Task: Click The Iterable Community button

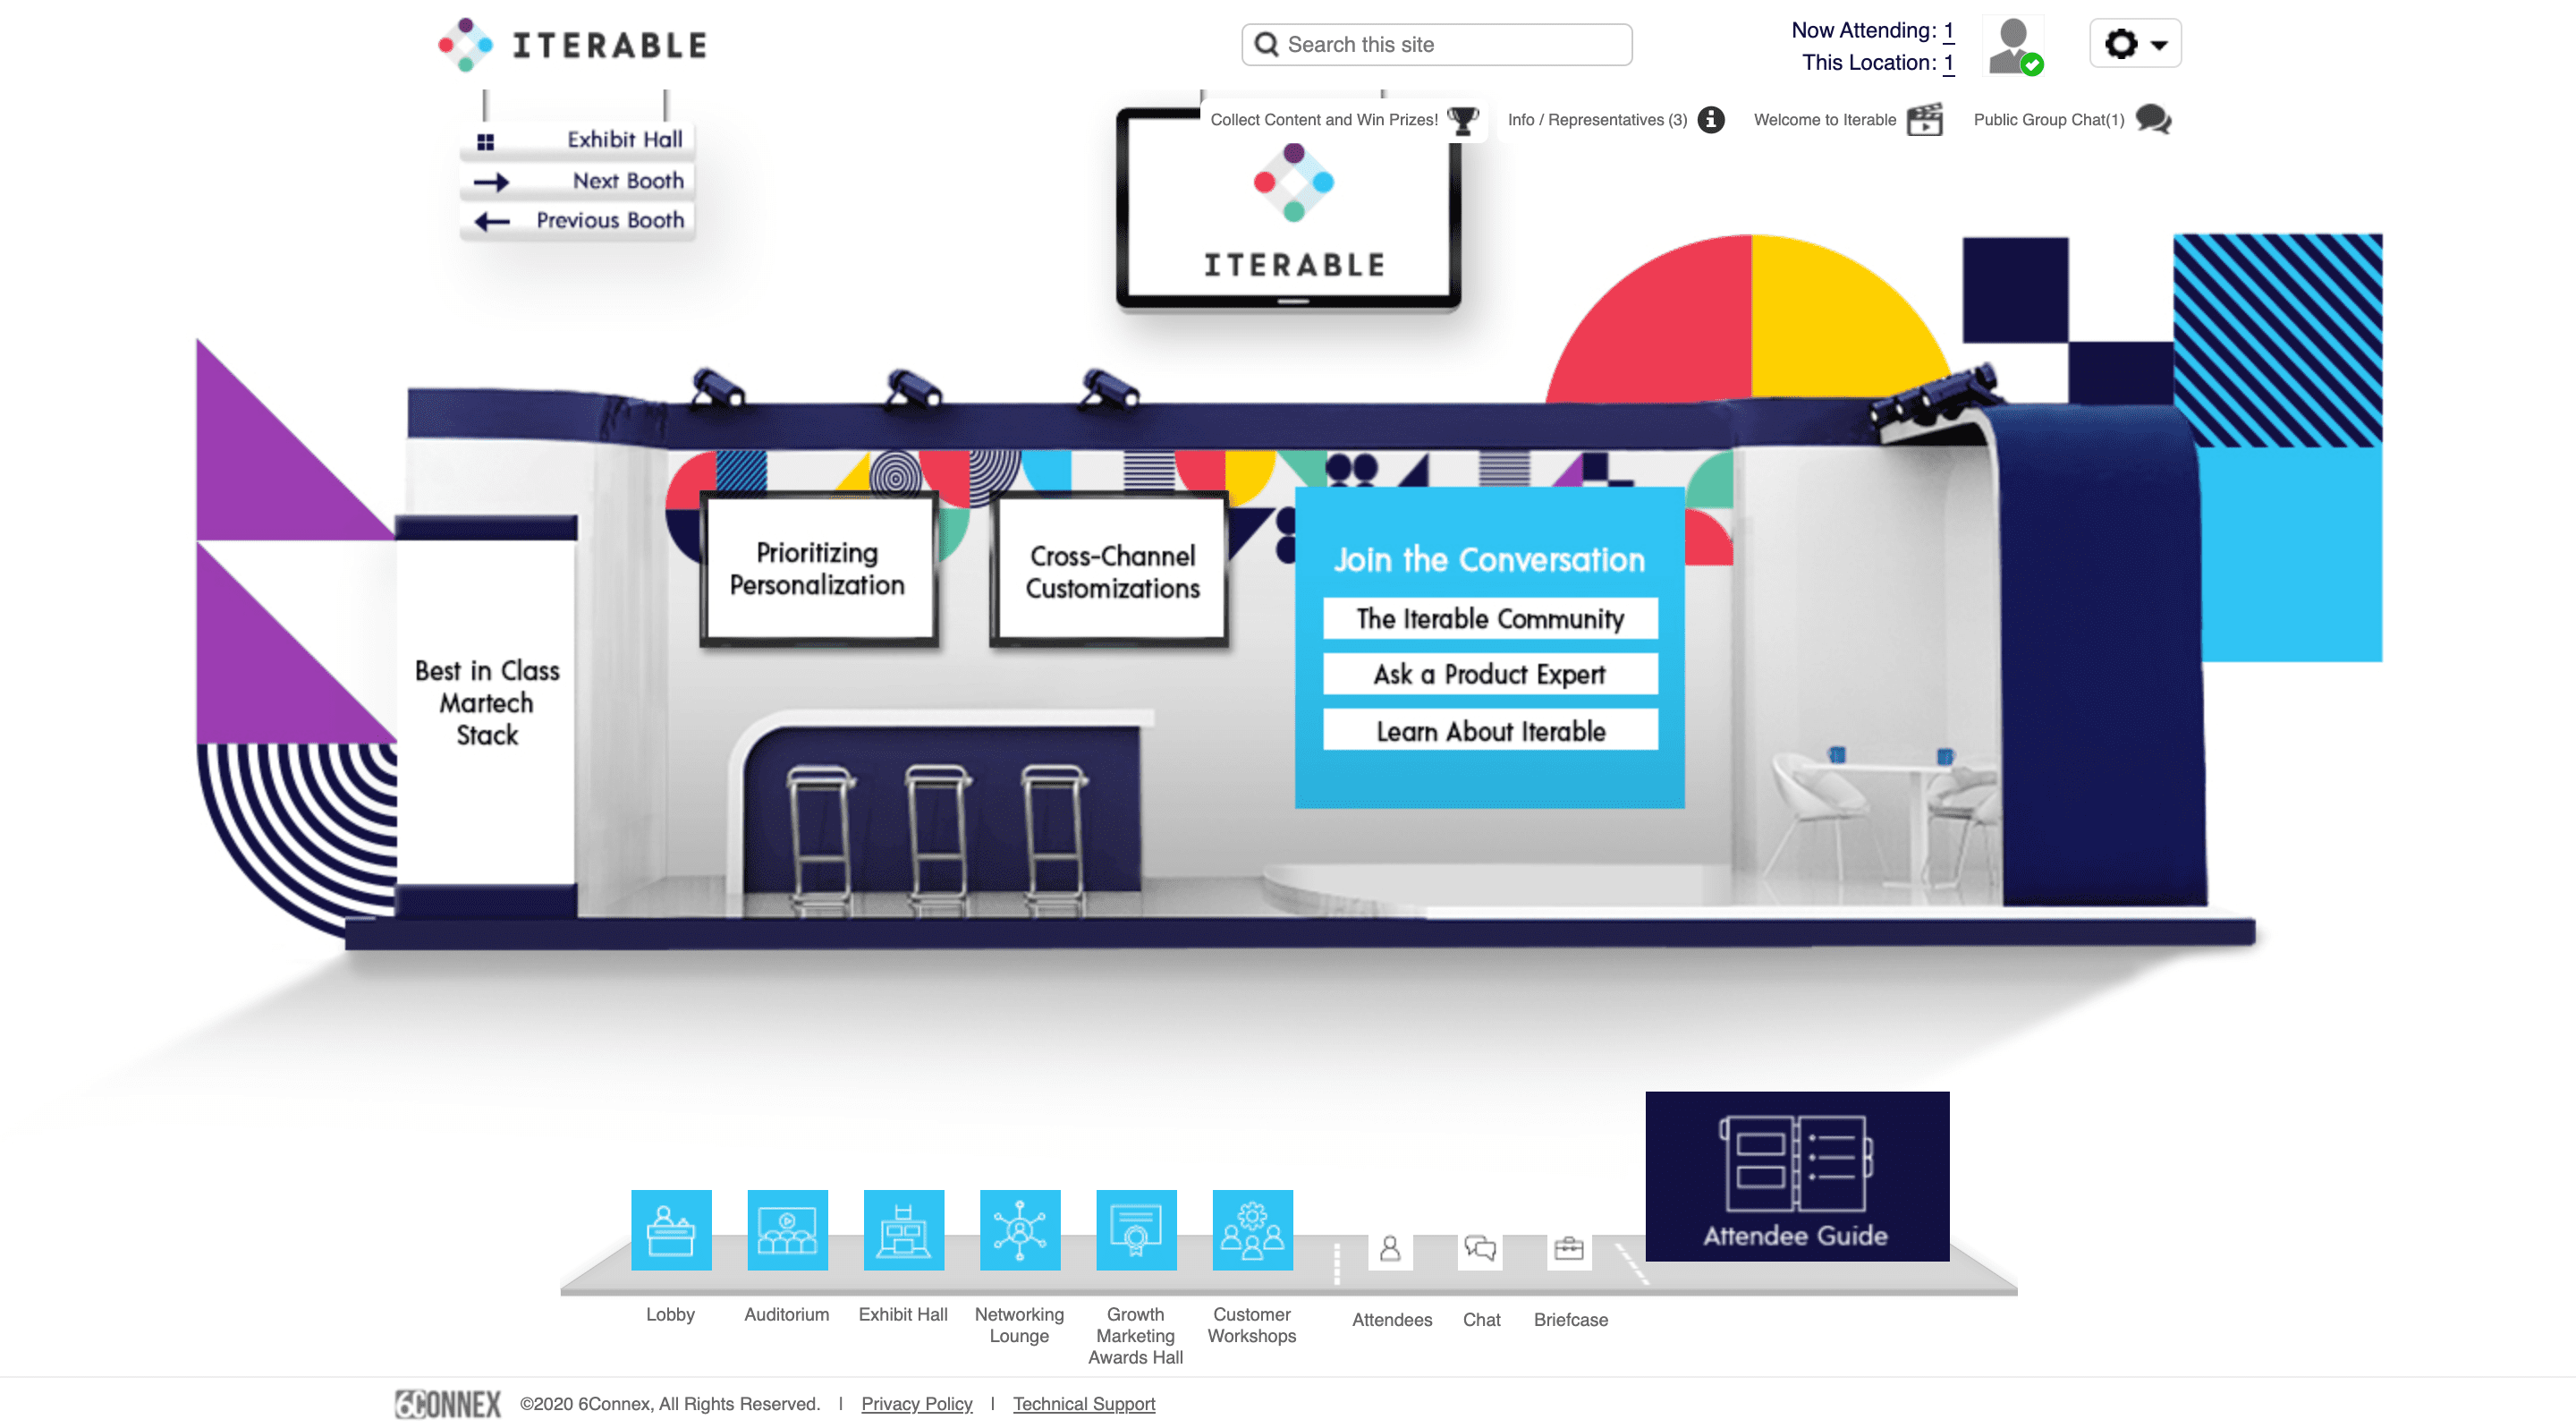Action: coord(1490,619)
